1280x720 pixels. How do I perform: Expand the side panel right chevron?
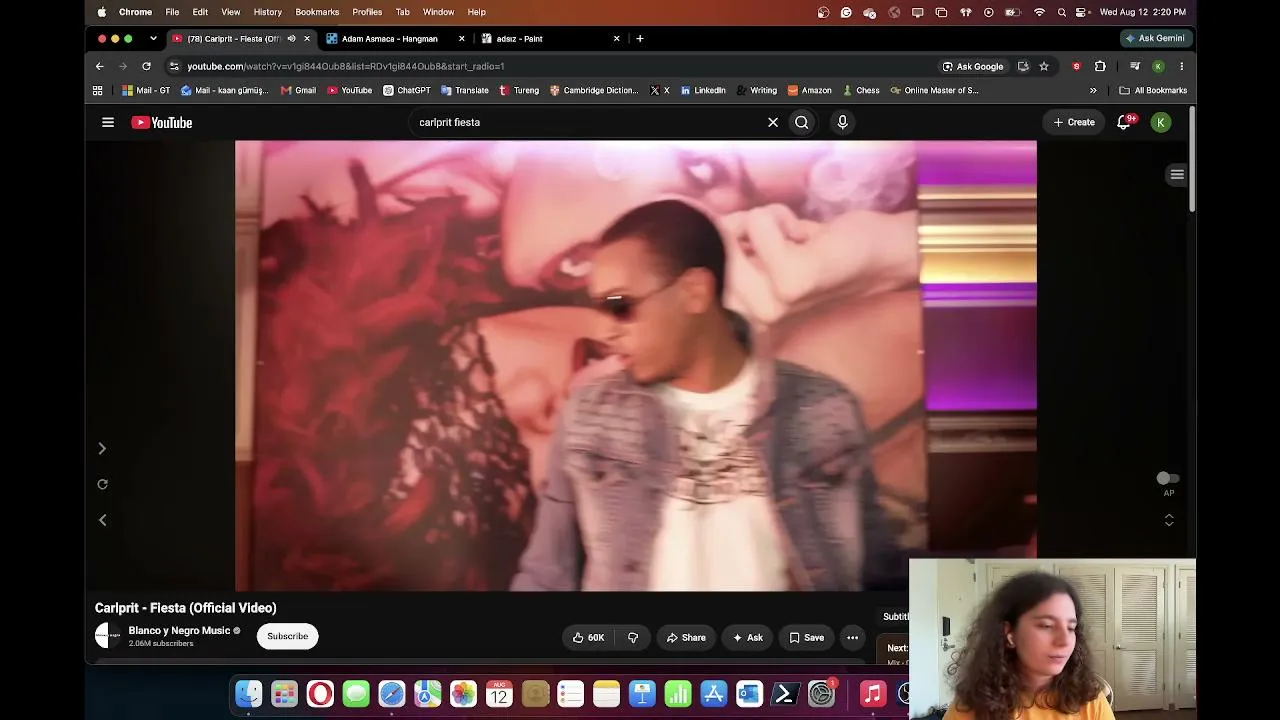coord(102,449)
